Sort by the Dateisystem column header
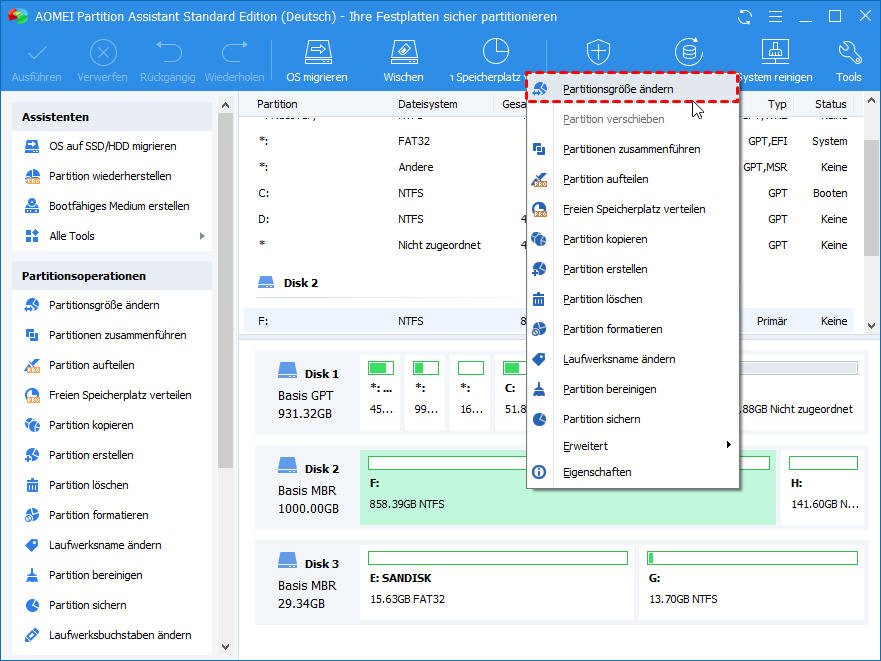Viewport: 881px width, 661px height. [428, 104]
